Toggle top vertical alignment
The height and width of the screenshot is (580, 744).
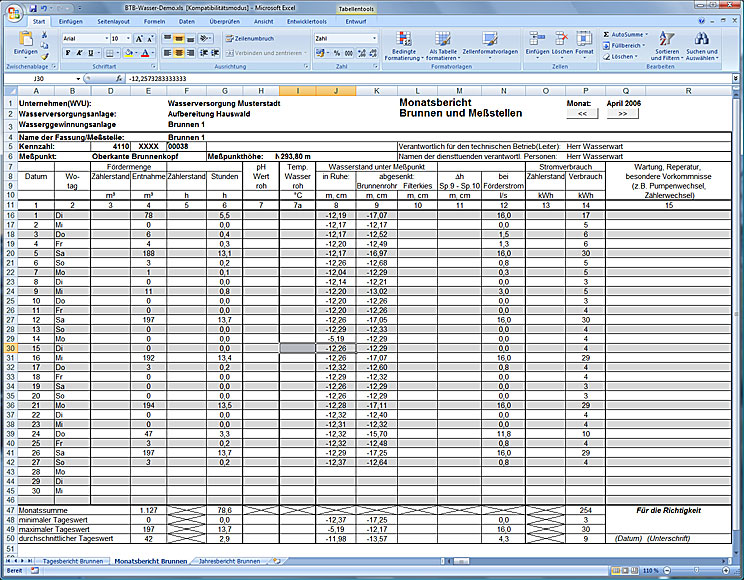pos(167,38)
